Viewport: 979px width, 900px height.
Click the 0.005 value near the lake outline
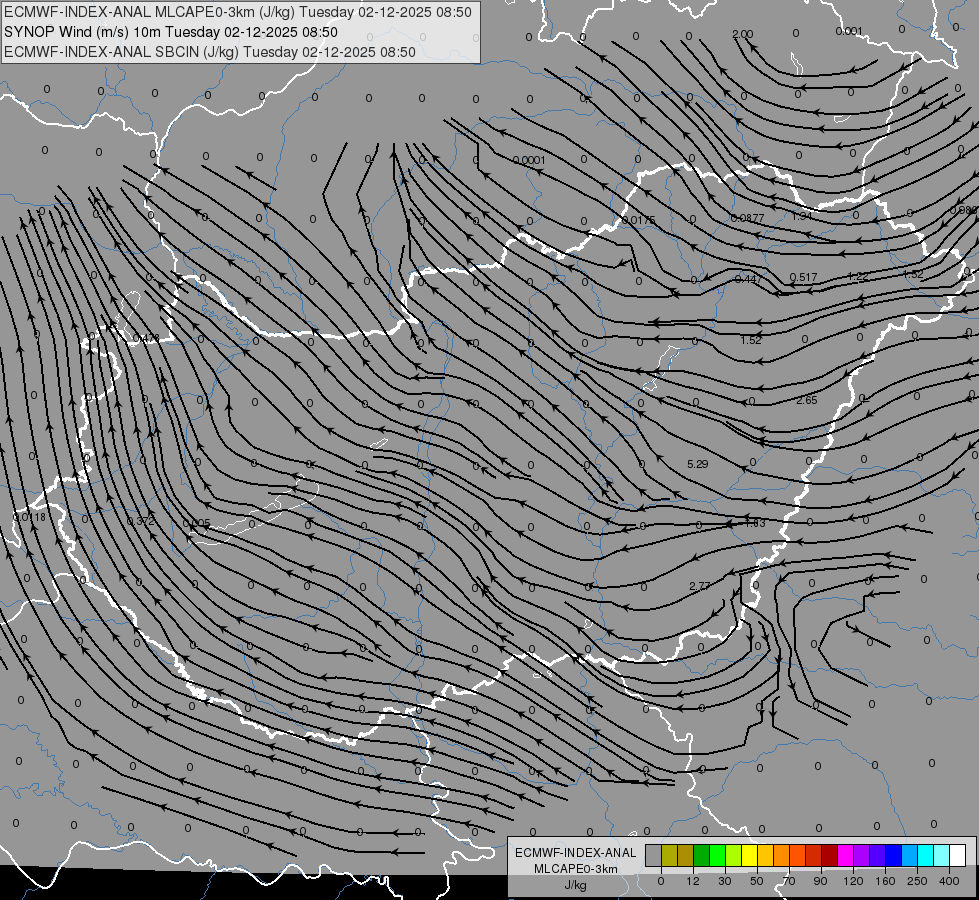[x=196, y=523]
